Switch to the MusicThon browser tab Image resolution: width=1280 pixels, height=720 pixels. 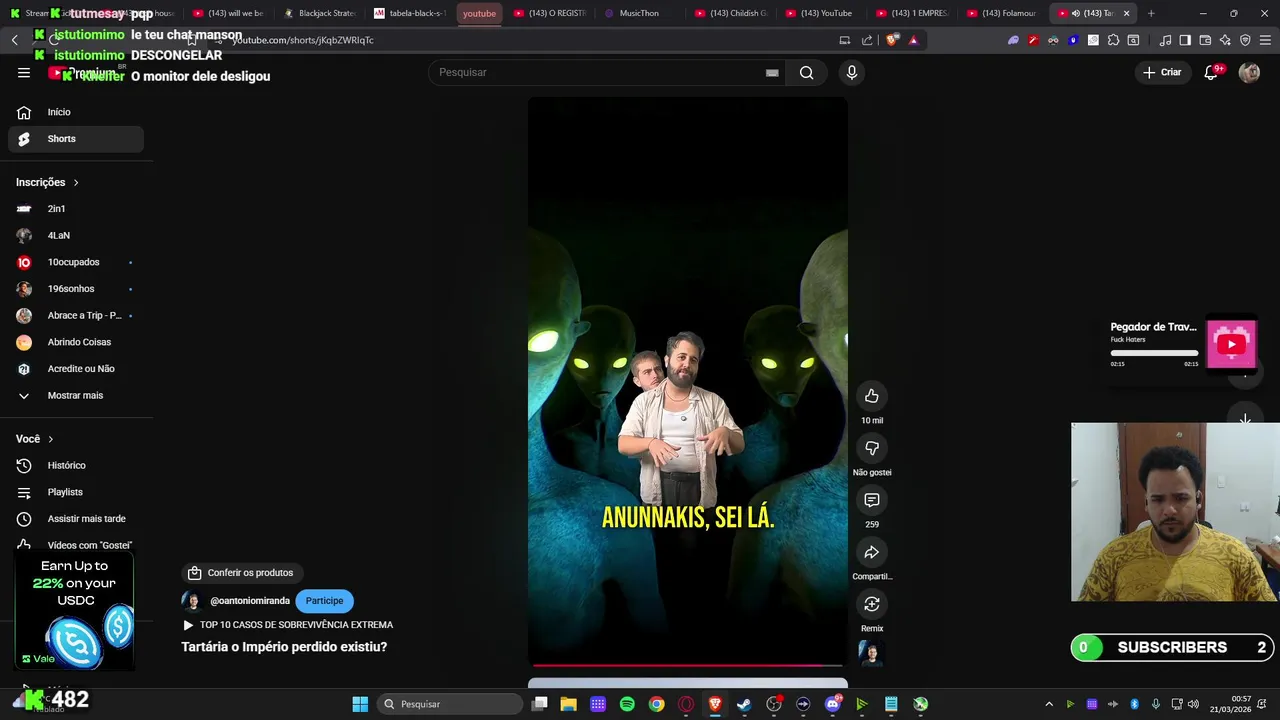coord(640,13)
